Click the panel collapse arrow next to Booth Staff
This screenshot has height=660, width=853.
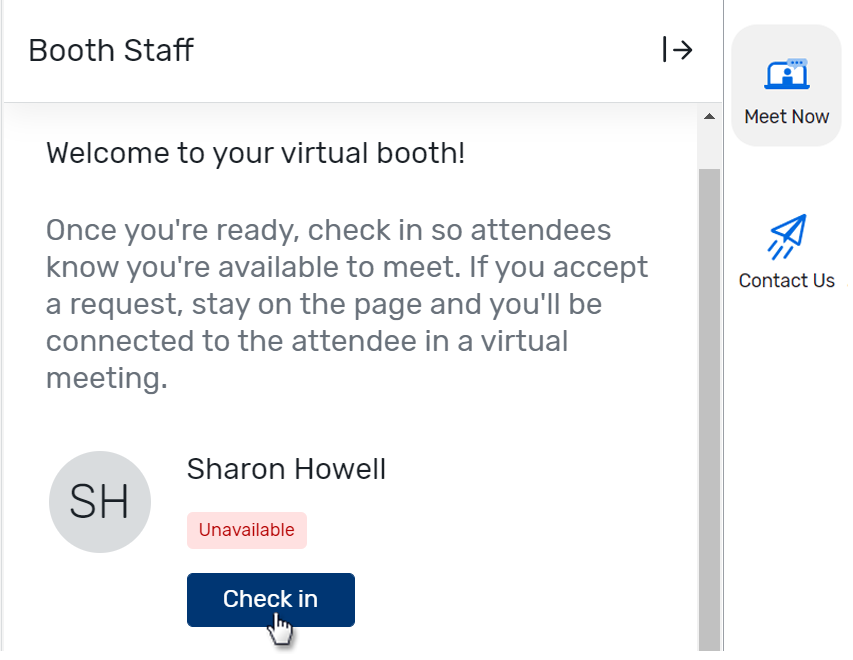[678, 50]
